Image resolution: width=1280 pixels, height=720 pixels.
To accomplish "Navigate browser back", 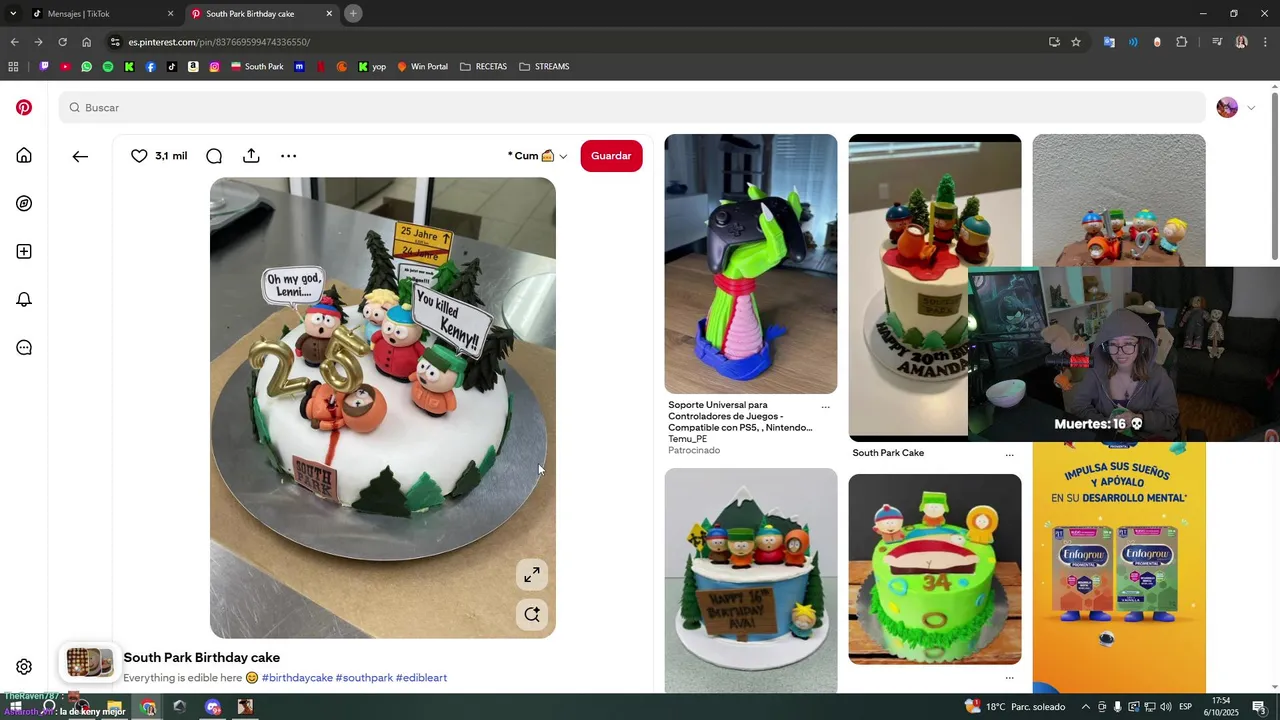I will 14,42.
